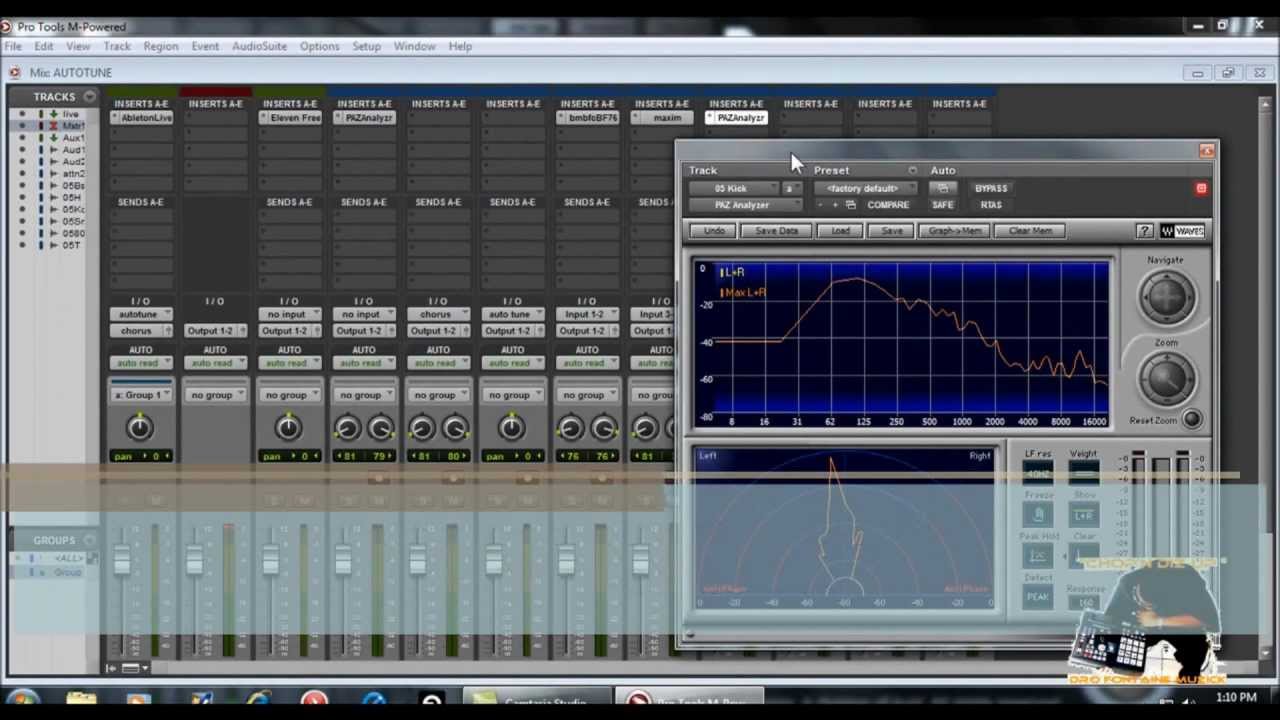Screen dimensions: 1280x720
Task: Toggle visibility dot for track live
Action: [22, 114]
